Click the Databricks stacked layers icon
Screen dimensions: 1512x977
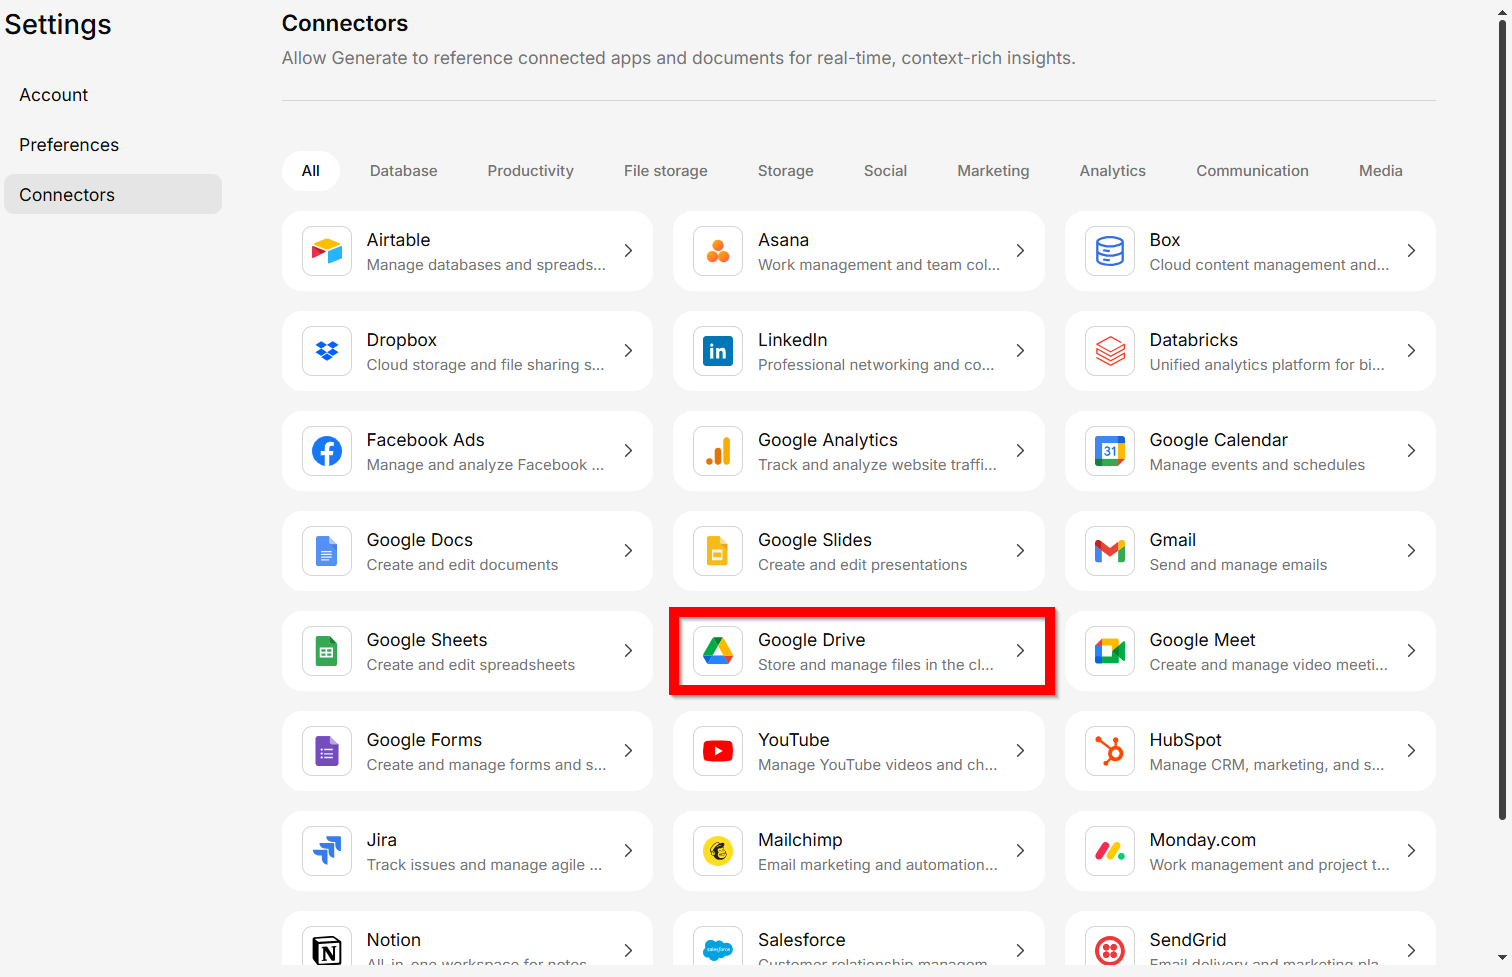pos(1110,351)
